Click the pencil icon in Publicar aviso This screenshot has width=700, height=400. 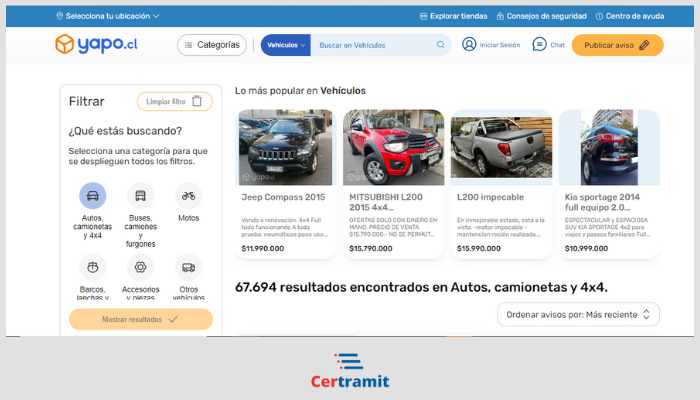[644, 45]
